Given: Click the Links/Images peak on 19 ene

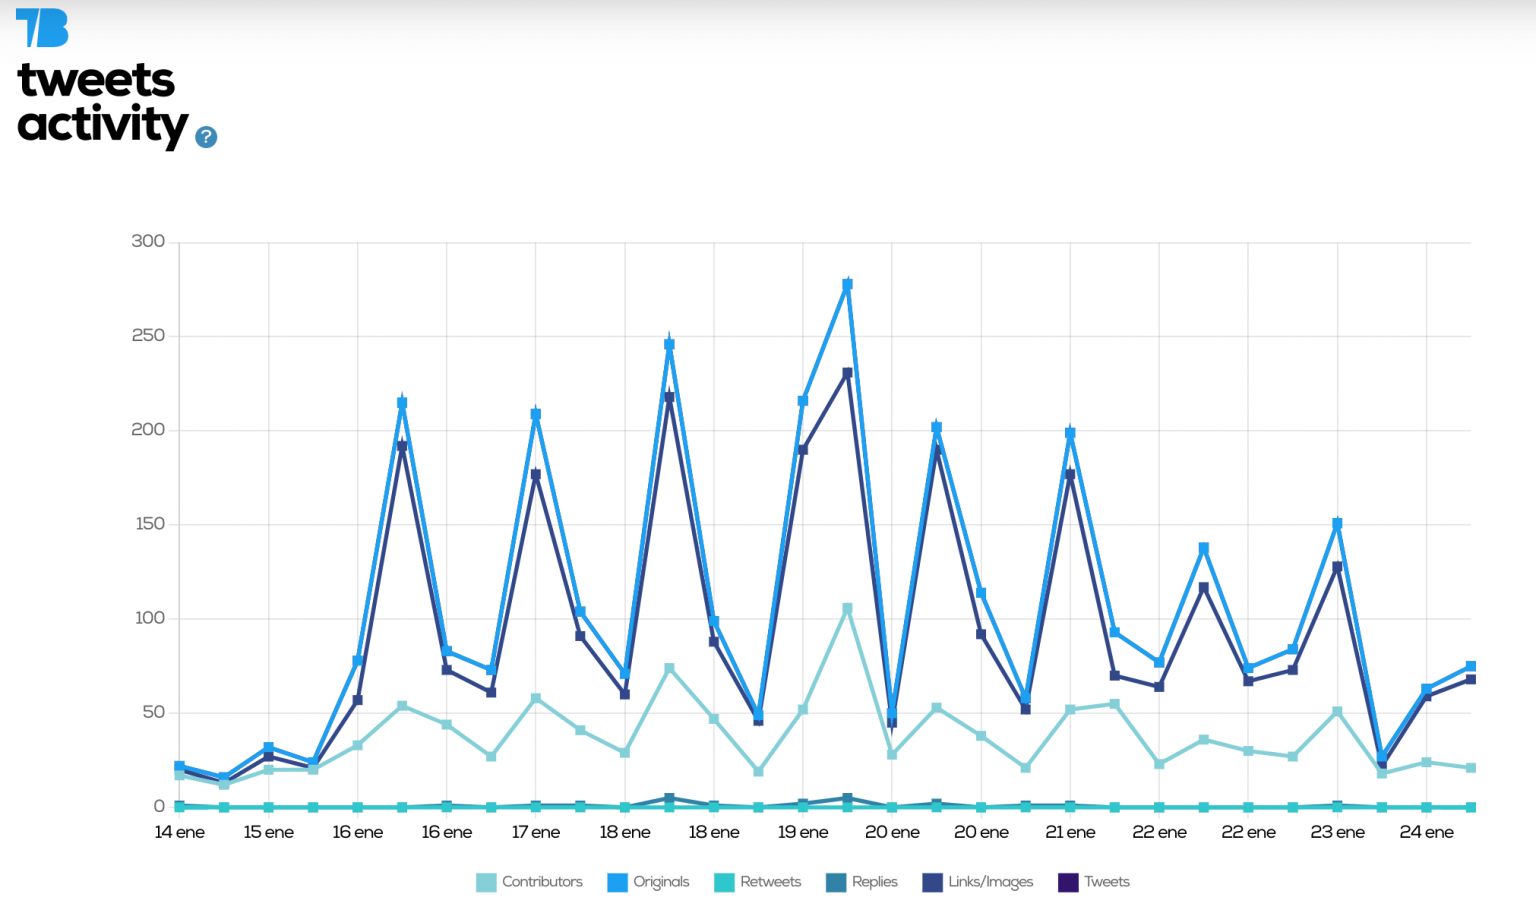Looking at the screenshot, I should [x=846, y=371].
